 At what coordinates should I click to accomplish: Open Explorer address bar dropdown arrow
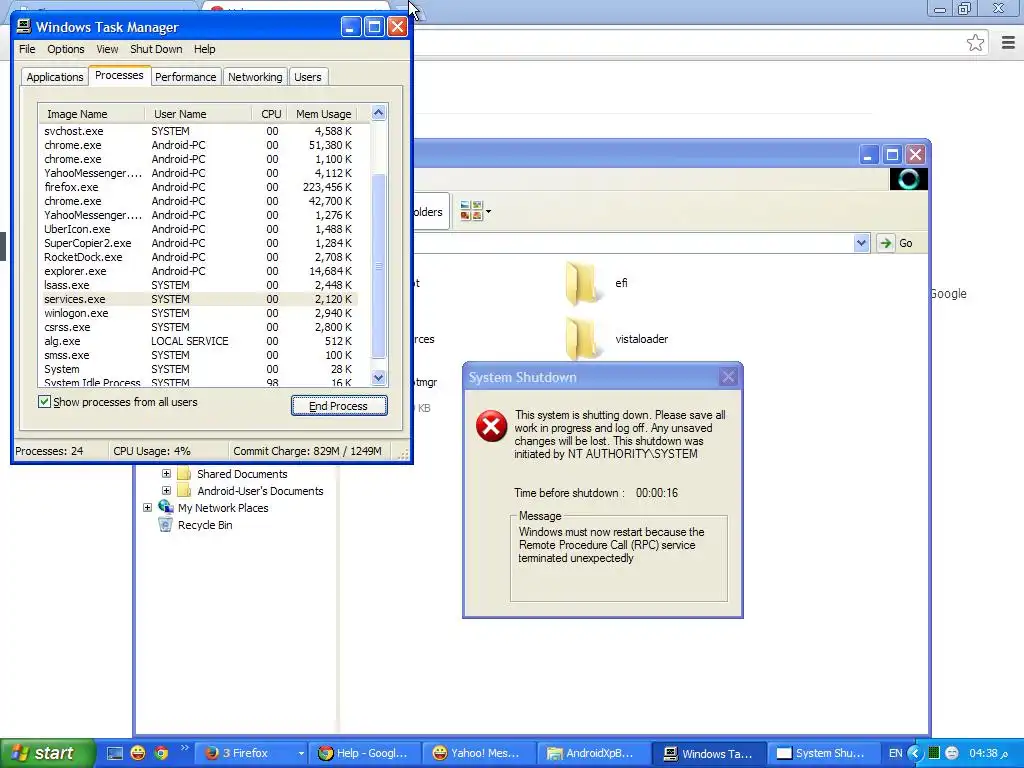click(861, 243)
